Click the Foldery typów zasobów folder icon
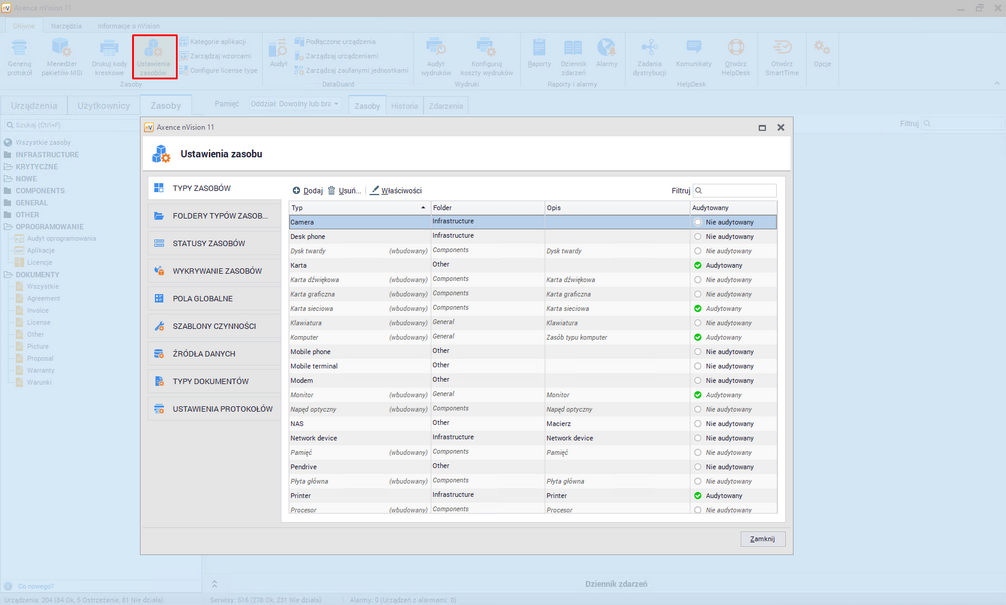This screenshot has width=1006, height=605. click(159, 216)
